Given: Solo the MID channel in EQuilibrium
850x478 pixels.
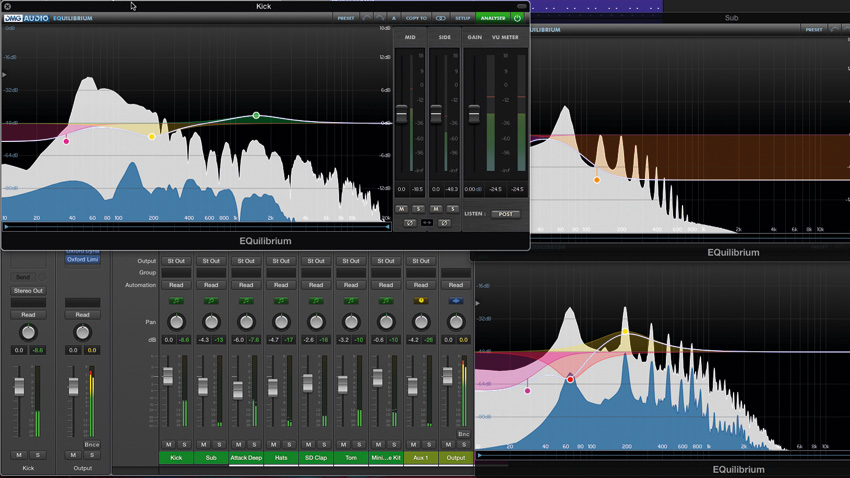Looking at the screenshot, I should click(x=418, y=209).
